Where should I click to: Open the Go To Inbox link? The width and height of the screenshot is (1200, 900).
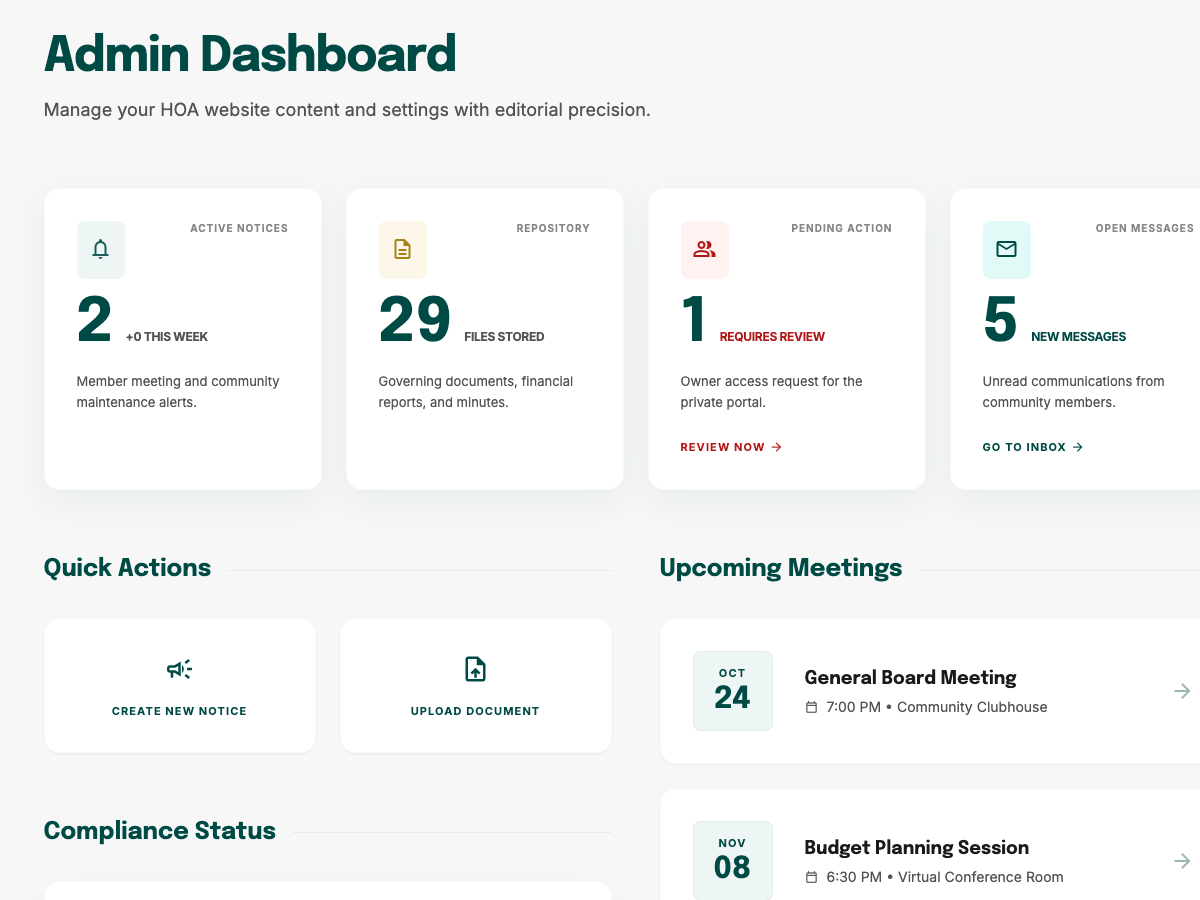point(1032,447)
